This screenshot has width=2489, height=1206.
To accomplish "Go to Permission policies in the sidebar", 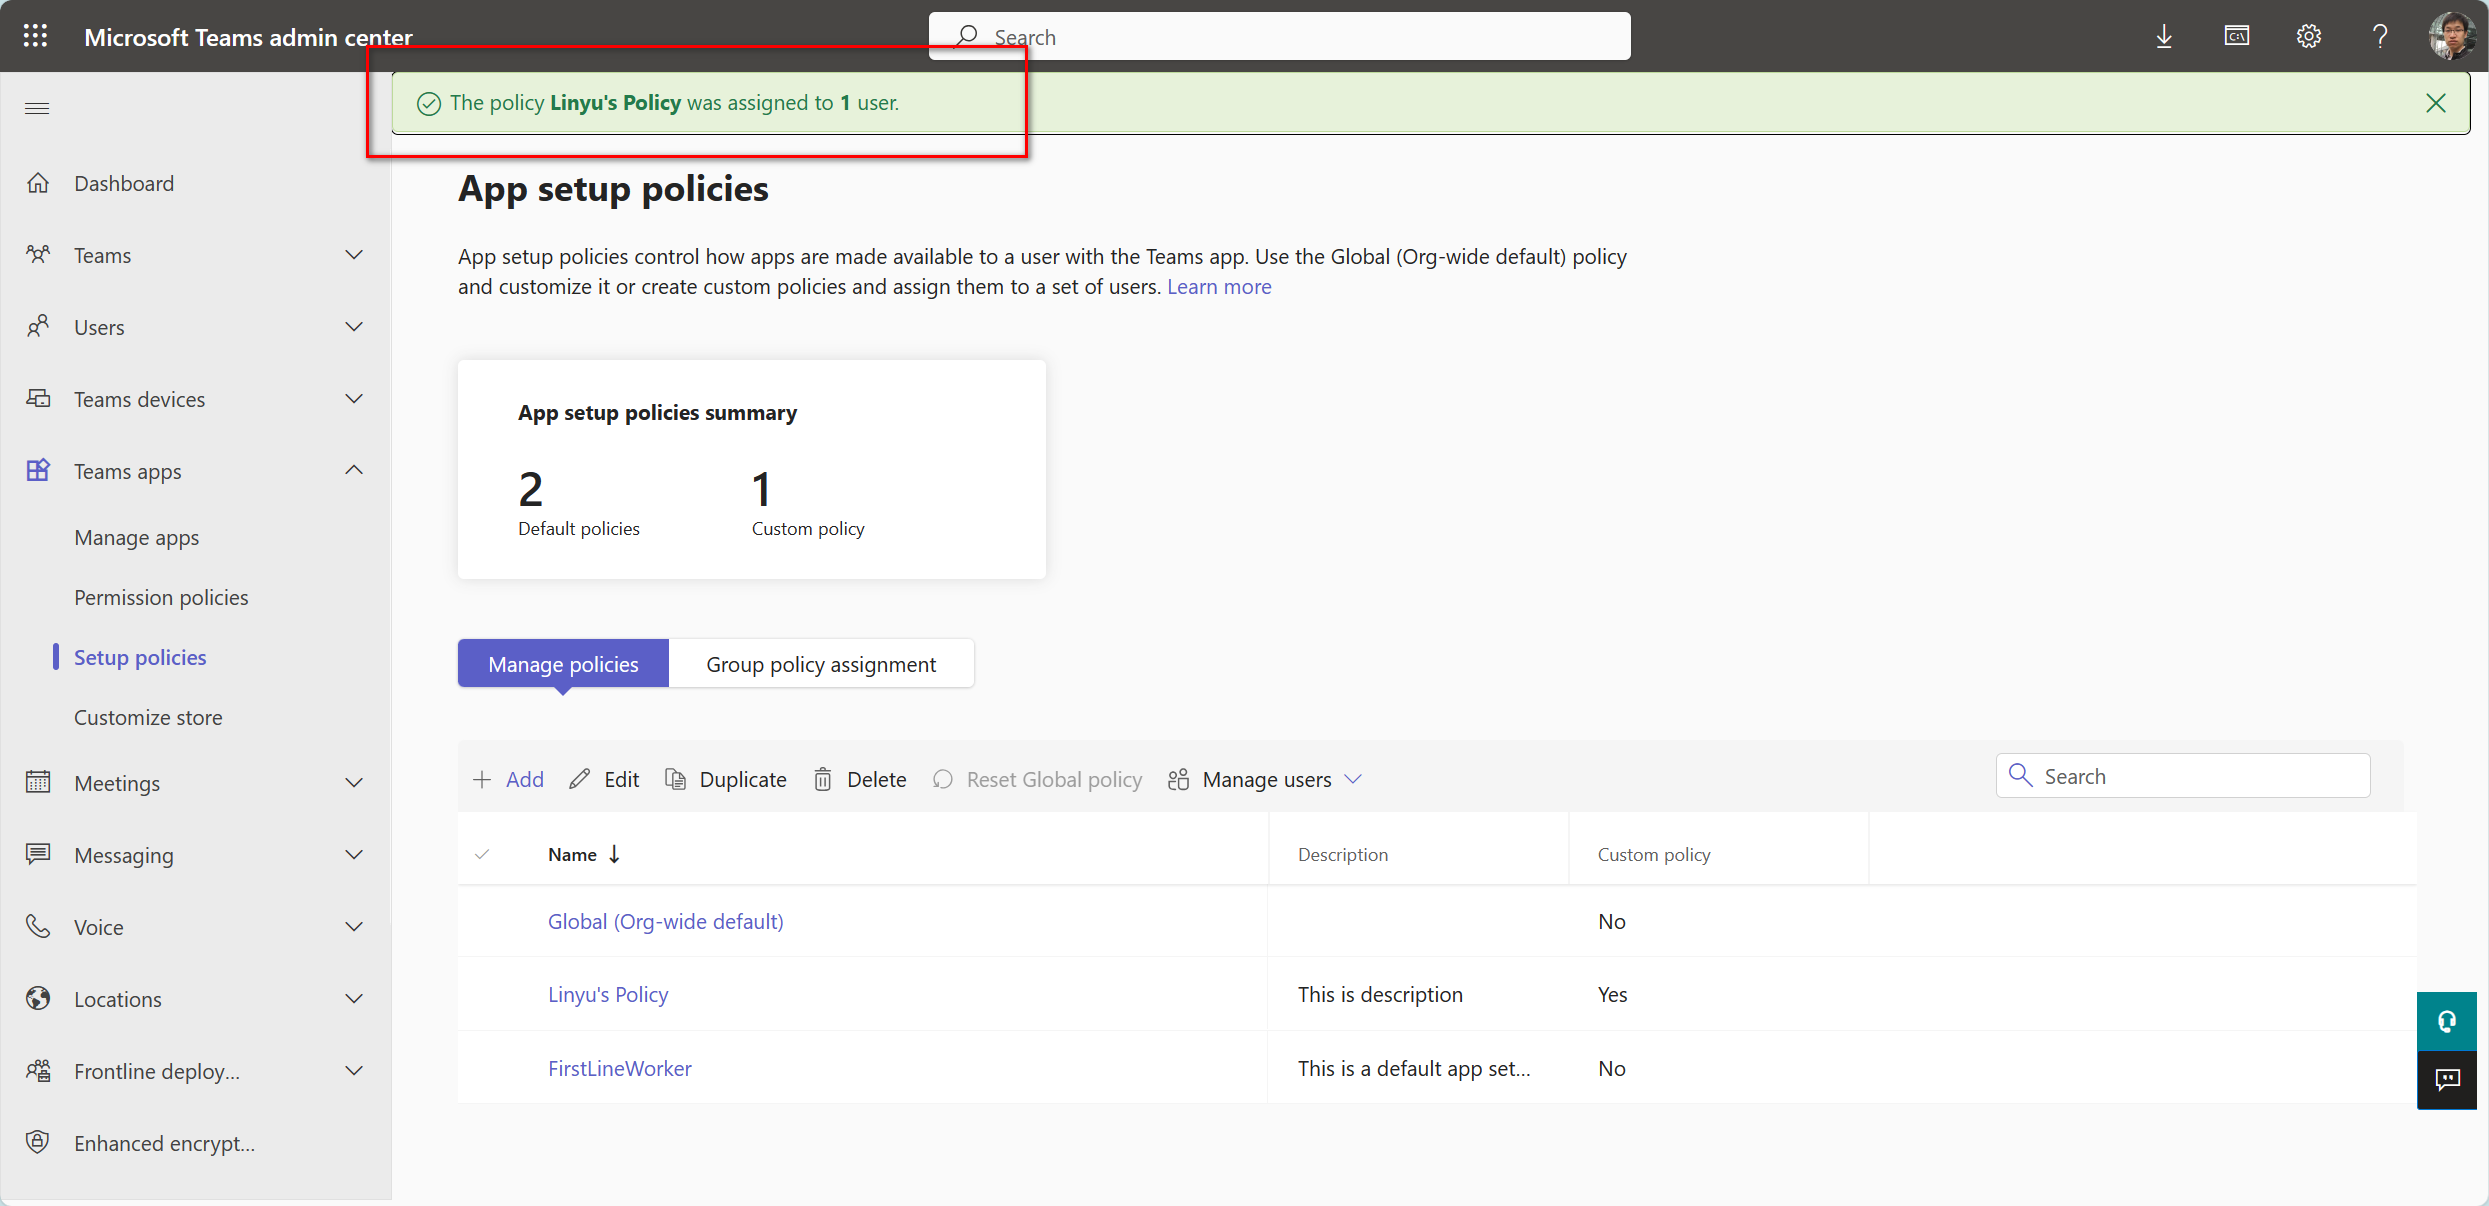I will point(161,597).
